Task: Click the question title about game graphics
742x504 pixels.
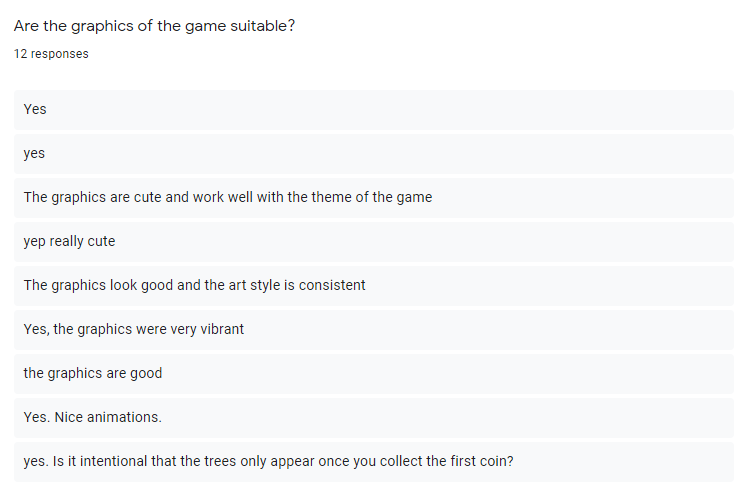Action: click(154, 26)
